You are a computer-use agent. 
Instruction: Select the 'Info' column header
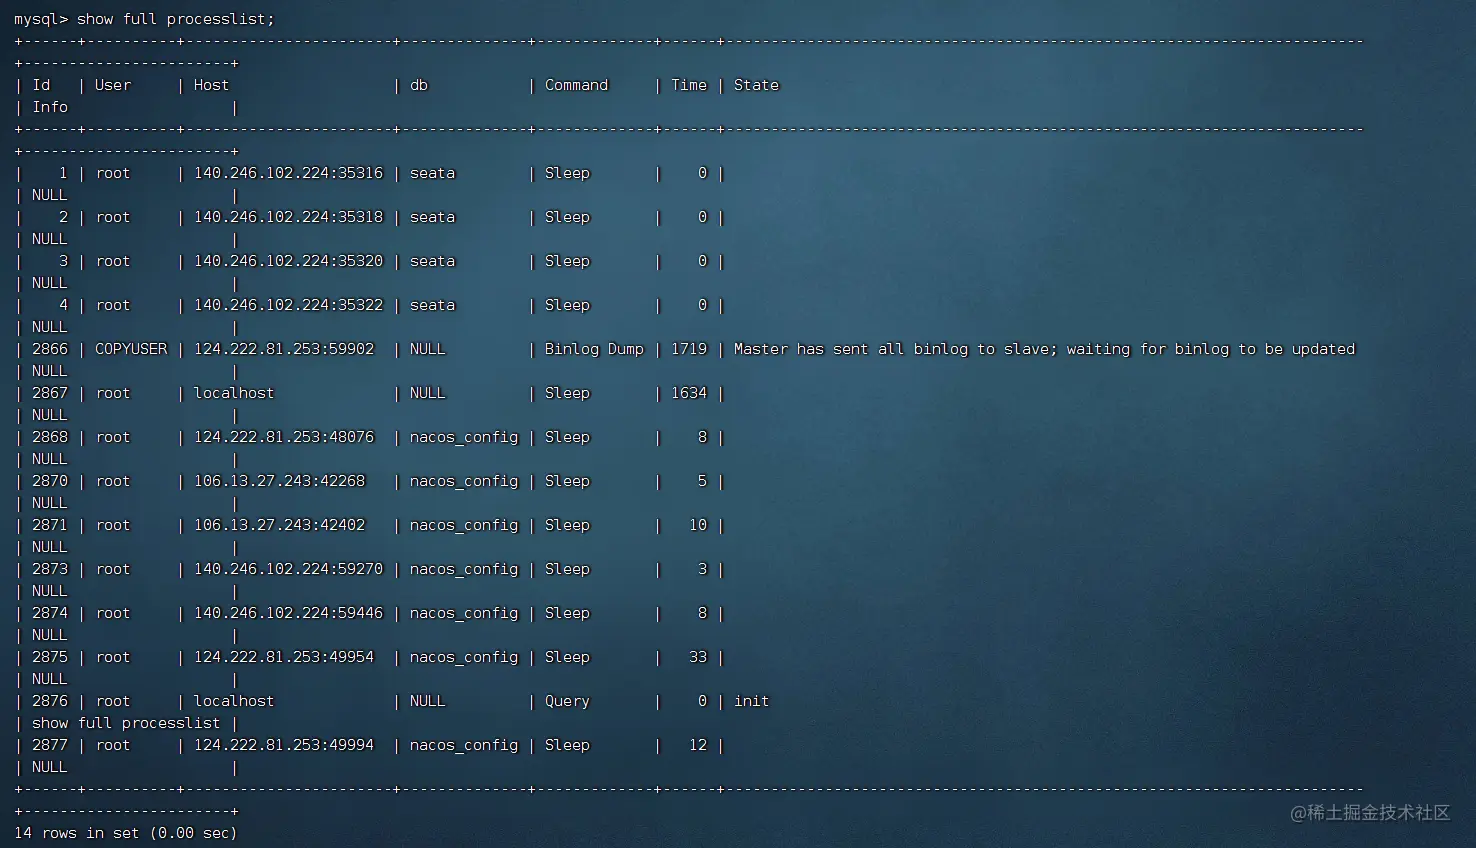(x=50, y=107)
